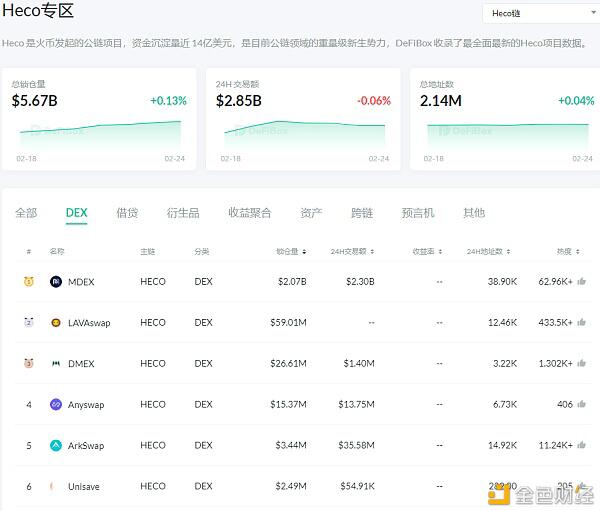This screenshot has width=600, height=511.
Task: Click the first-place medal icon for MDEX
Action: click(x=29, y=282)
